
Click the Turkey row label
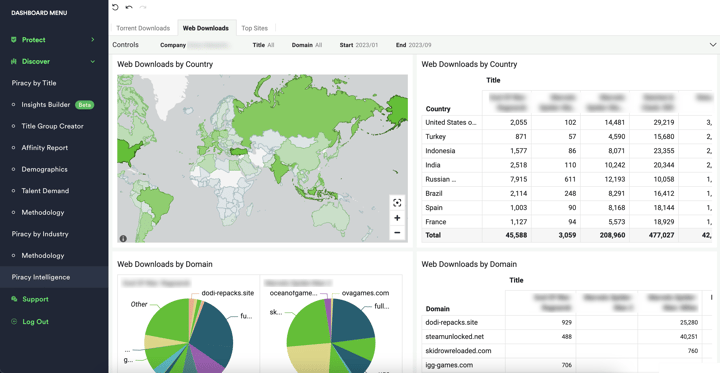(x=435, y=136)
